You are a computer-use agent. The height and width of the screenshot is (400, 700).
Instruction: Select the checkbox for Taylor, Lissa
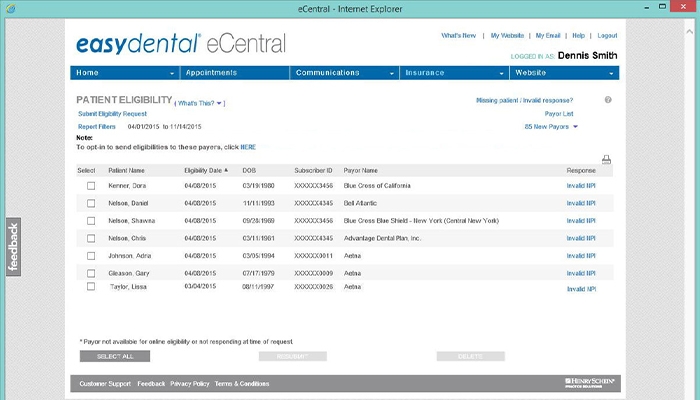[x=91, y=287]
